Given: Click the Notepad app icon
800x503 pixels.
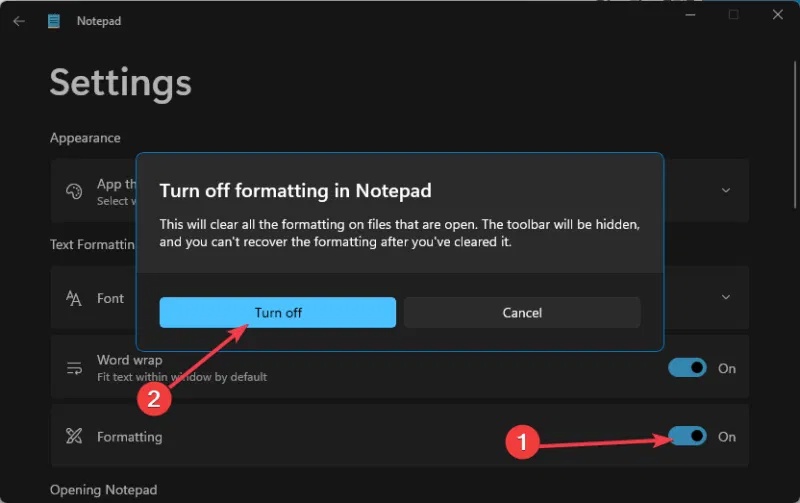Looking at the screenshot, I should (54, 21).
